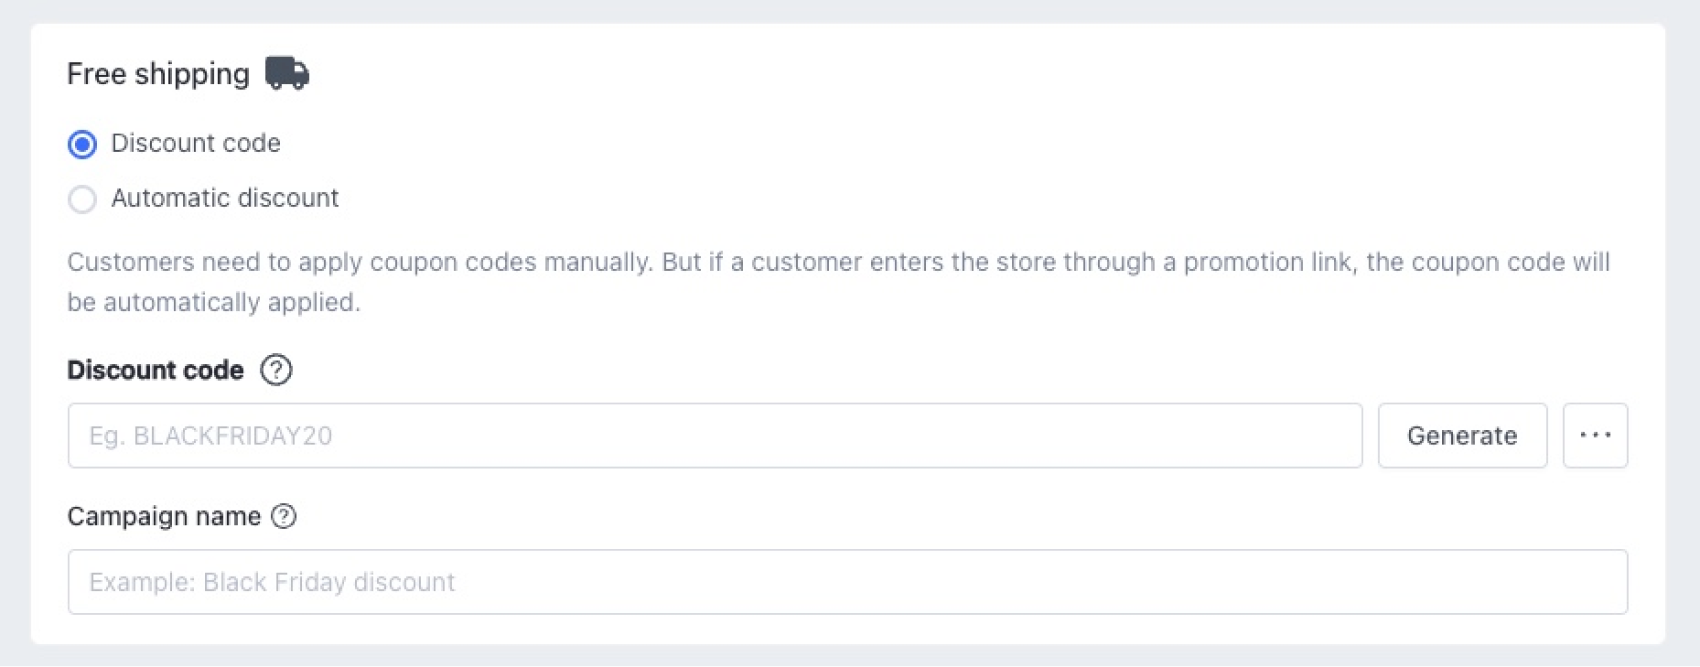The image size is (1700, 667).
Task: Click the free shipping truck icon
Action: [x=287, y=73]
